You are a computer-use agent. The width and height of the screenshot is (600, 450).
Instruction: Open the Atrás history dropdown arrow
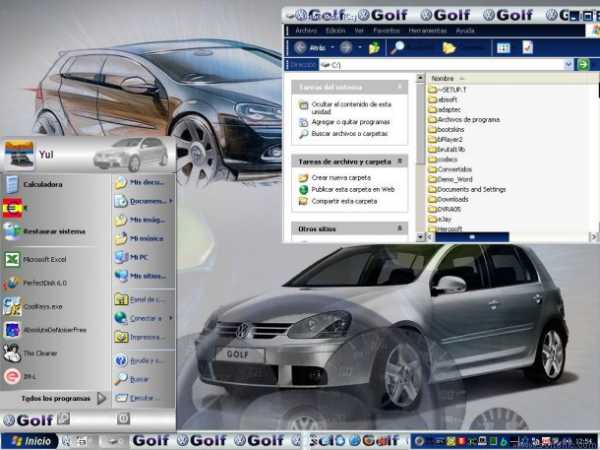coord(332,47)
